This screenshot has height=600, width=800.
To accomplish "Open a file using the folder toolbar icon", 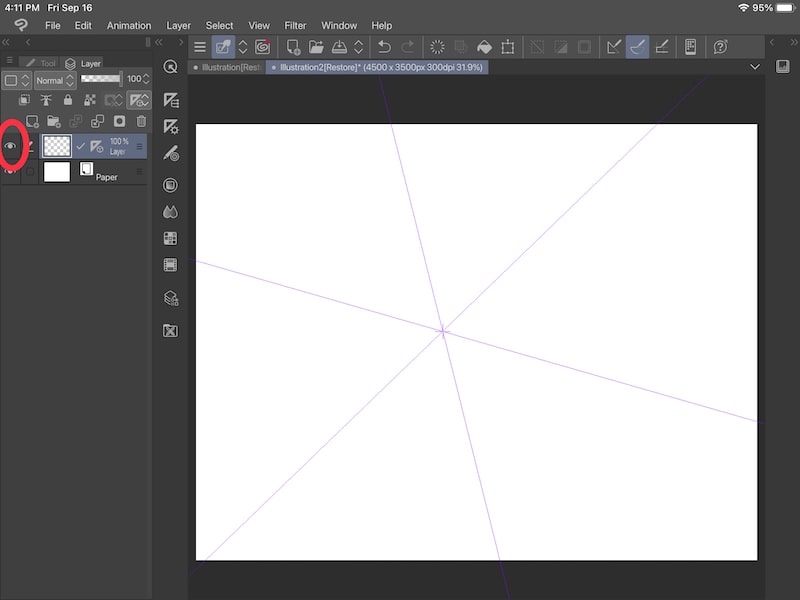I will [317, 46].
